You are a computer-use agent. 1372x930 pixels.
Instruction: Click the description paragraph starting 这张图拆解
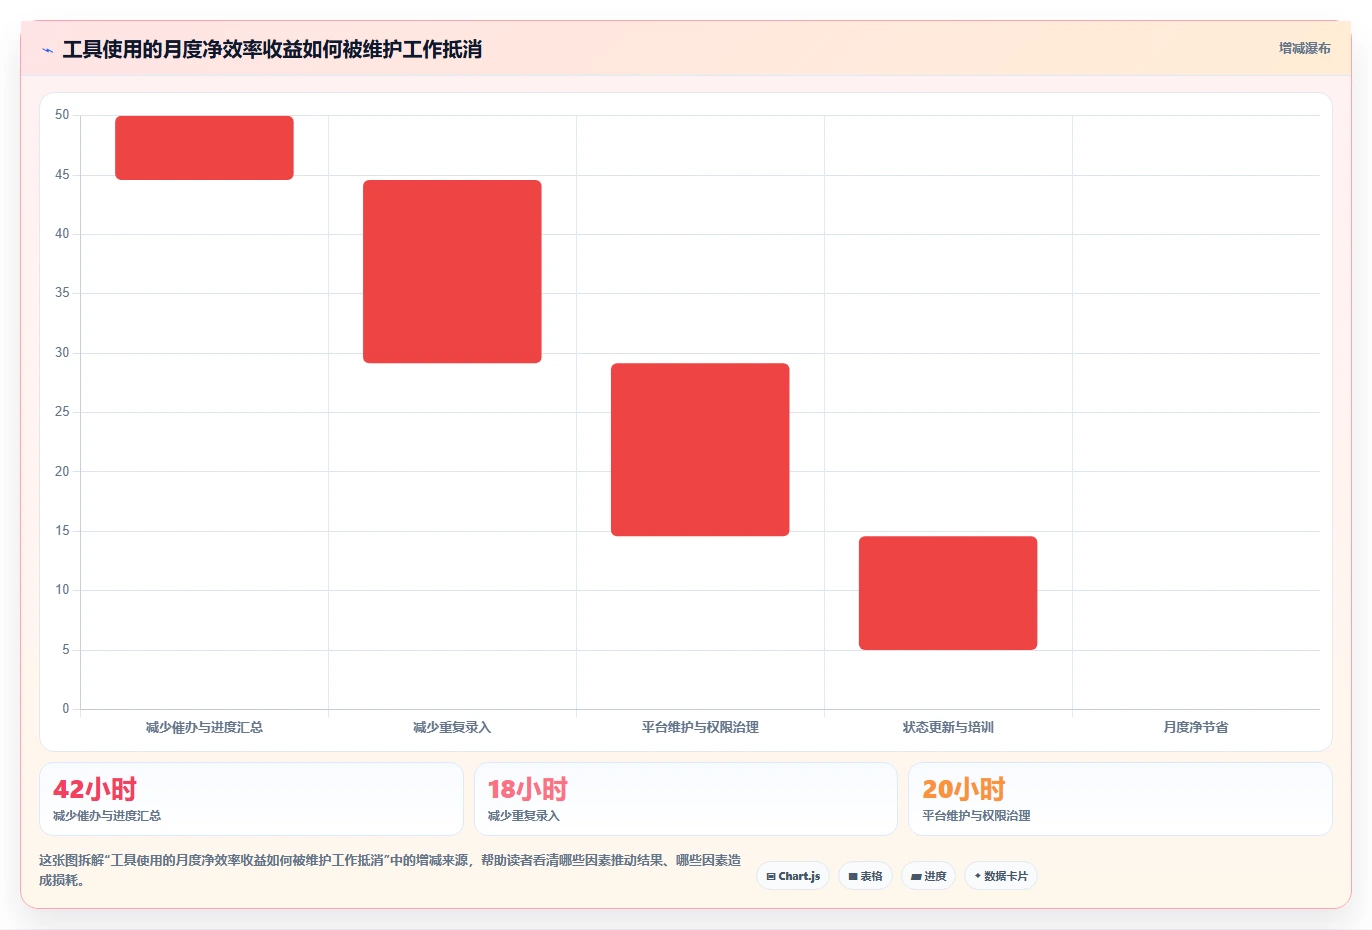[390, 870]
